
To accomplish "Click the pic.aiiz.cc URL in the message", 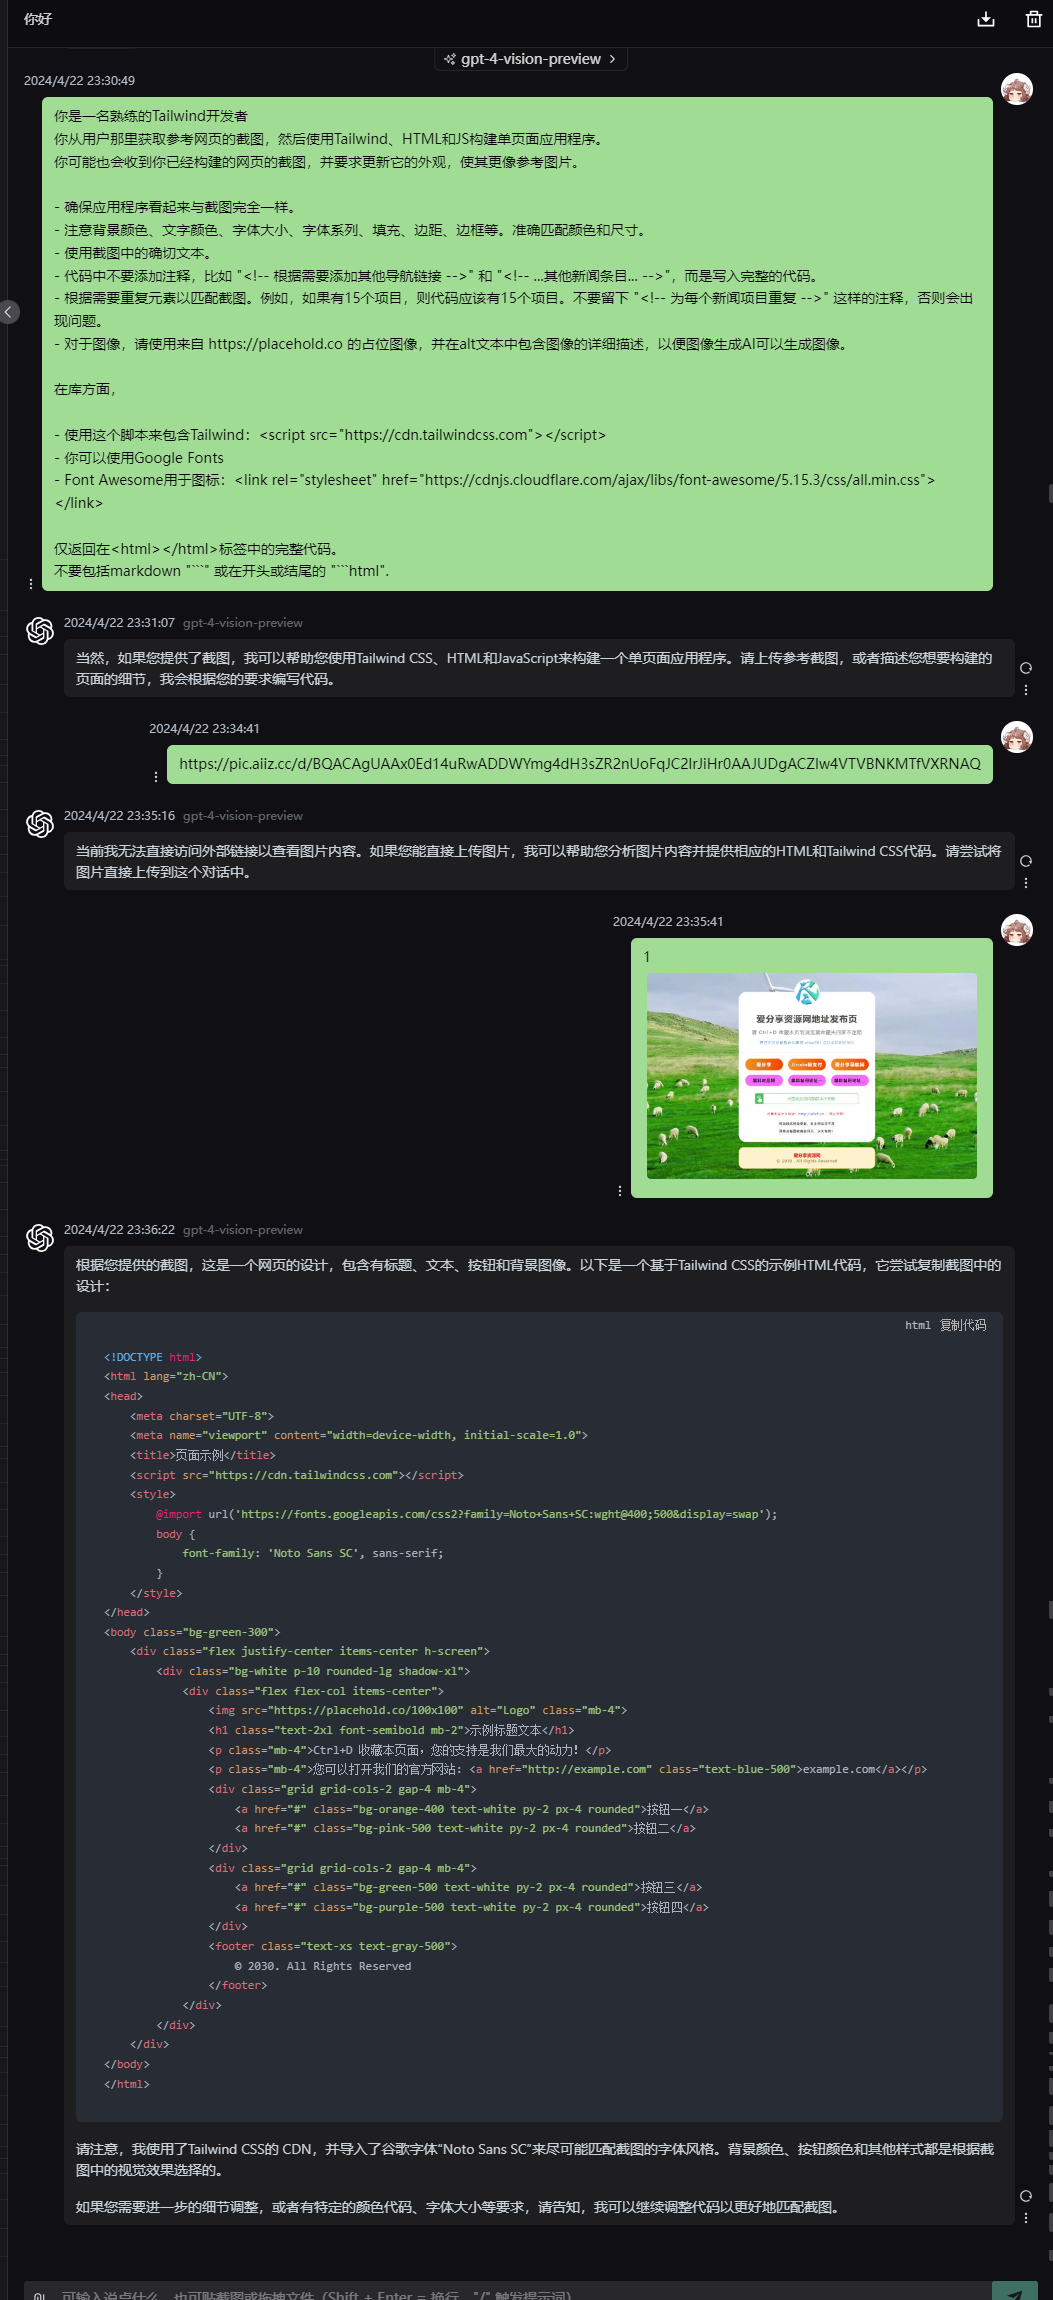I will [x=579, y=764].
